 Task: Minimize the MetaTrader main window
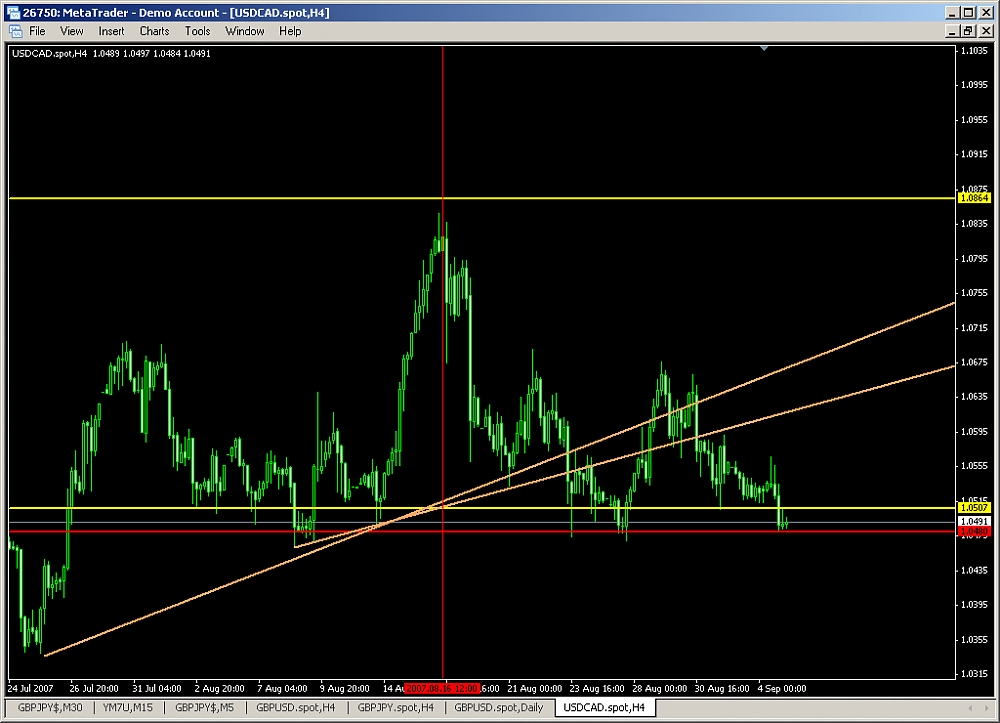click(x=952, y=13)
